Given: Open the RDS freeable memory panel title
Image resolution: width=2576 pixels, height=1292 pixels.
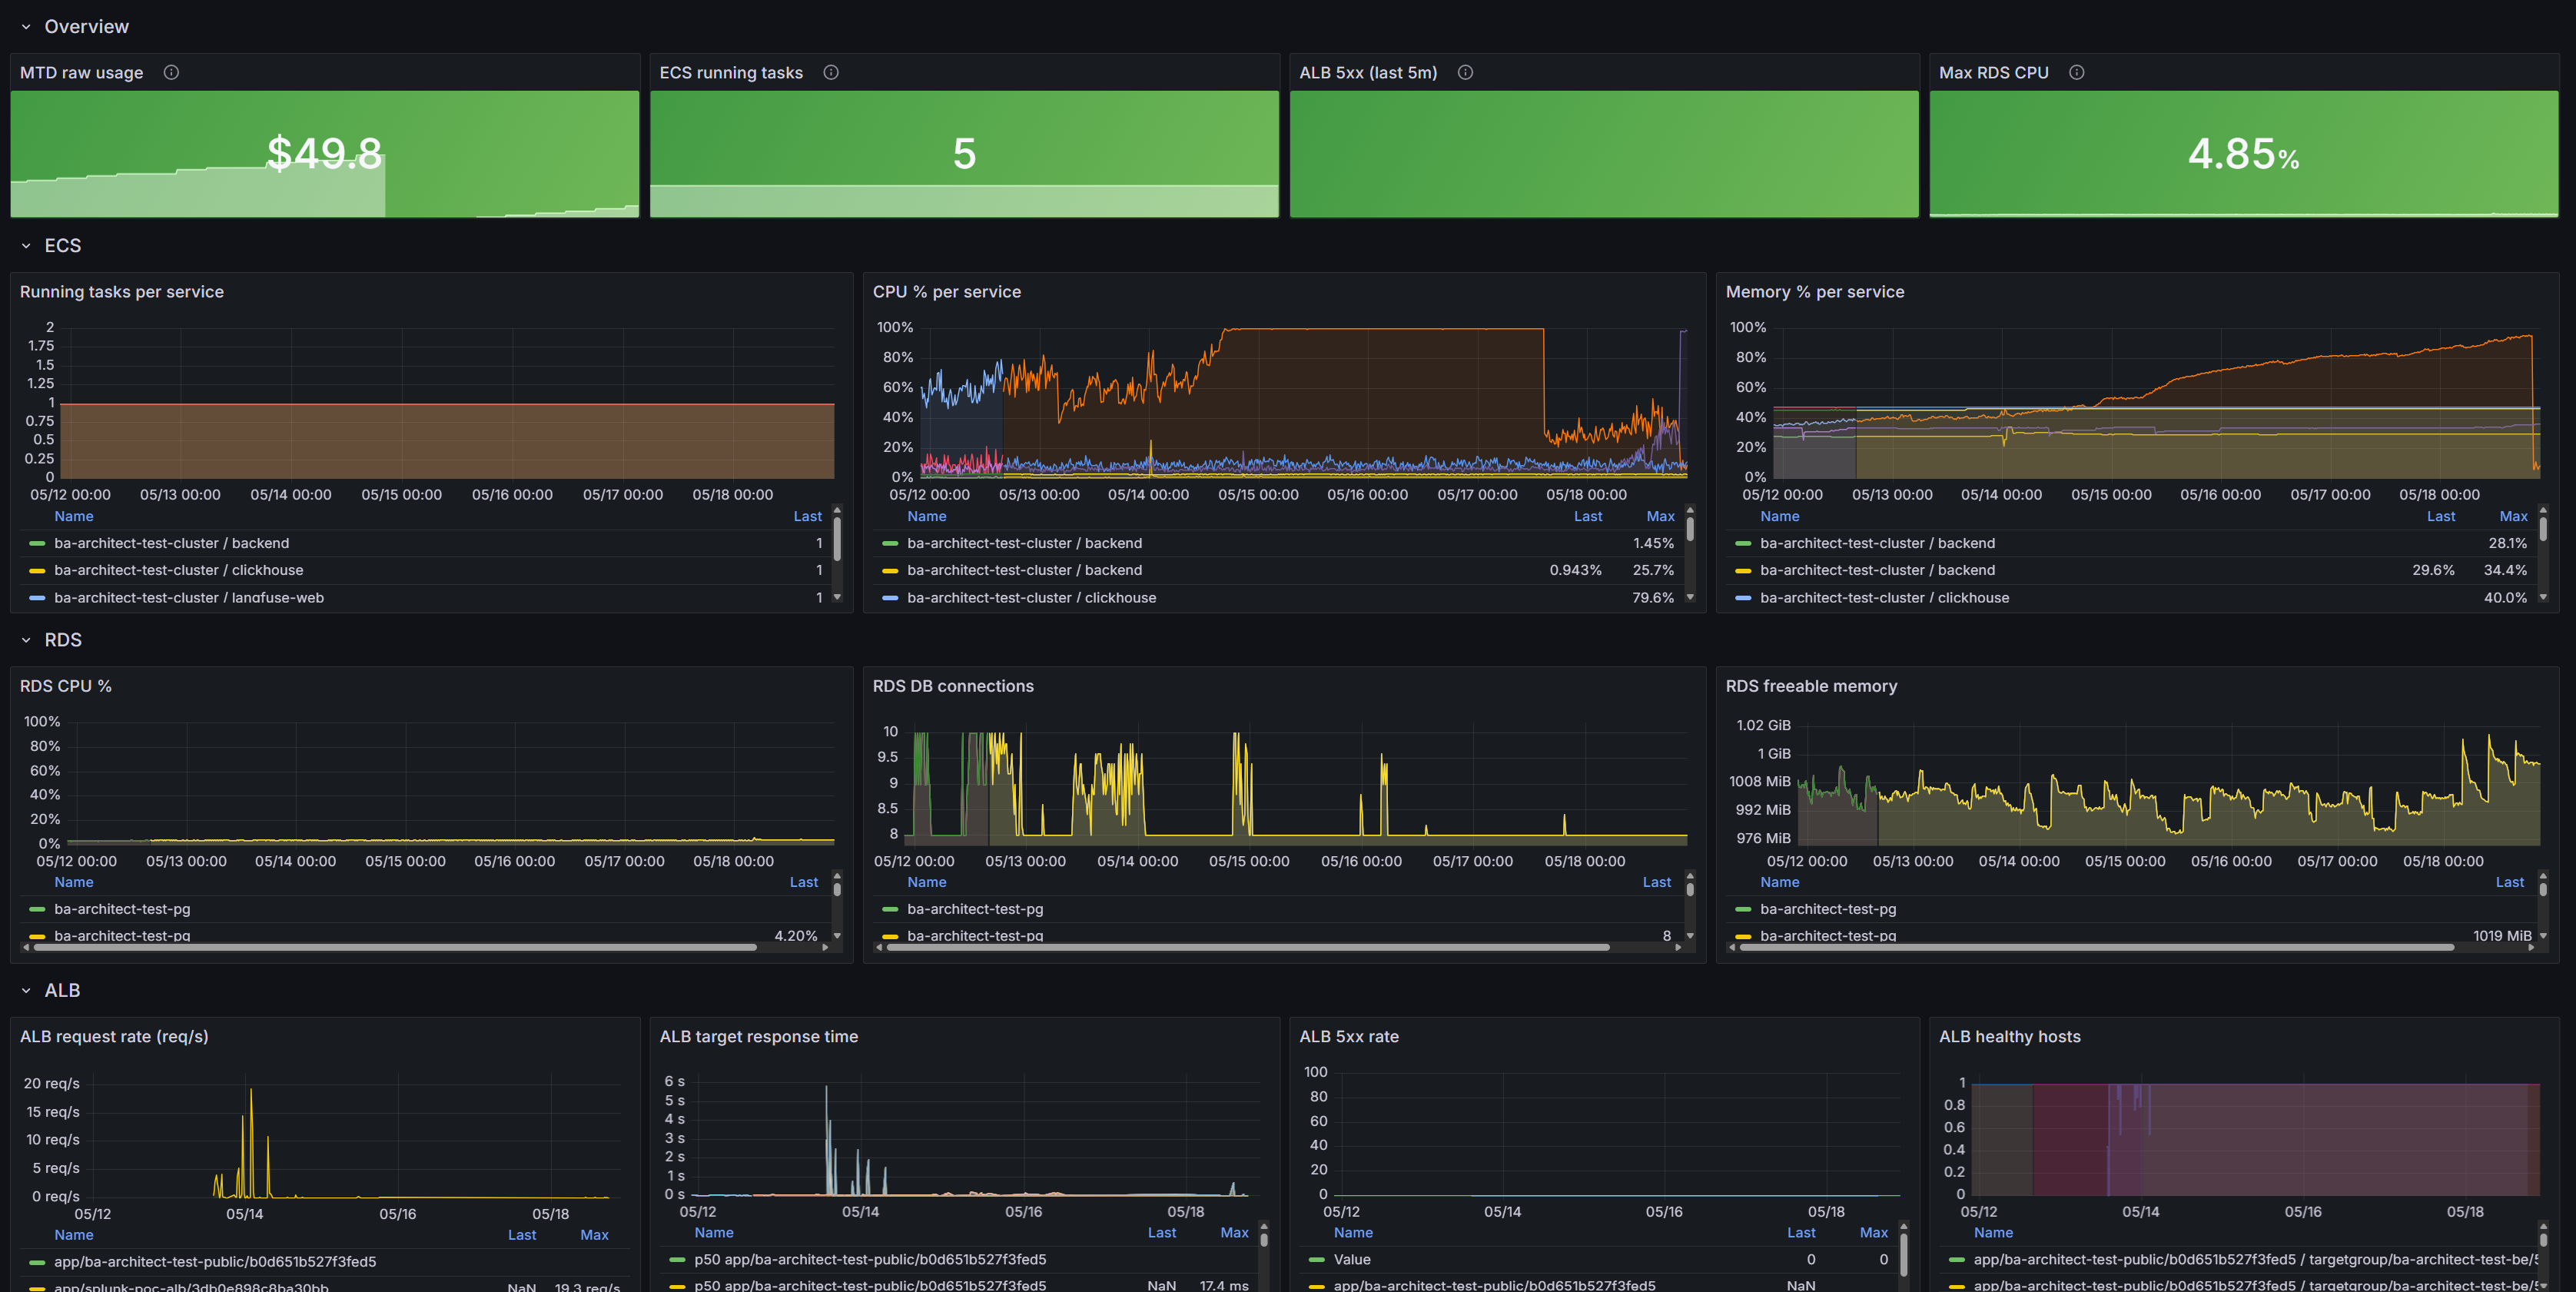Looking at the screenshot, I should tap(1811, 686).
